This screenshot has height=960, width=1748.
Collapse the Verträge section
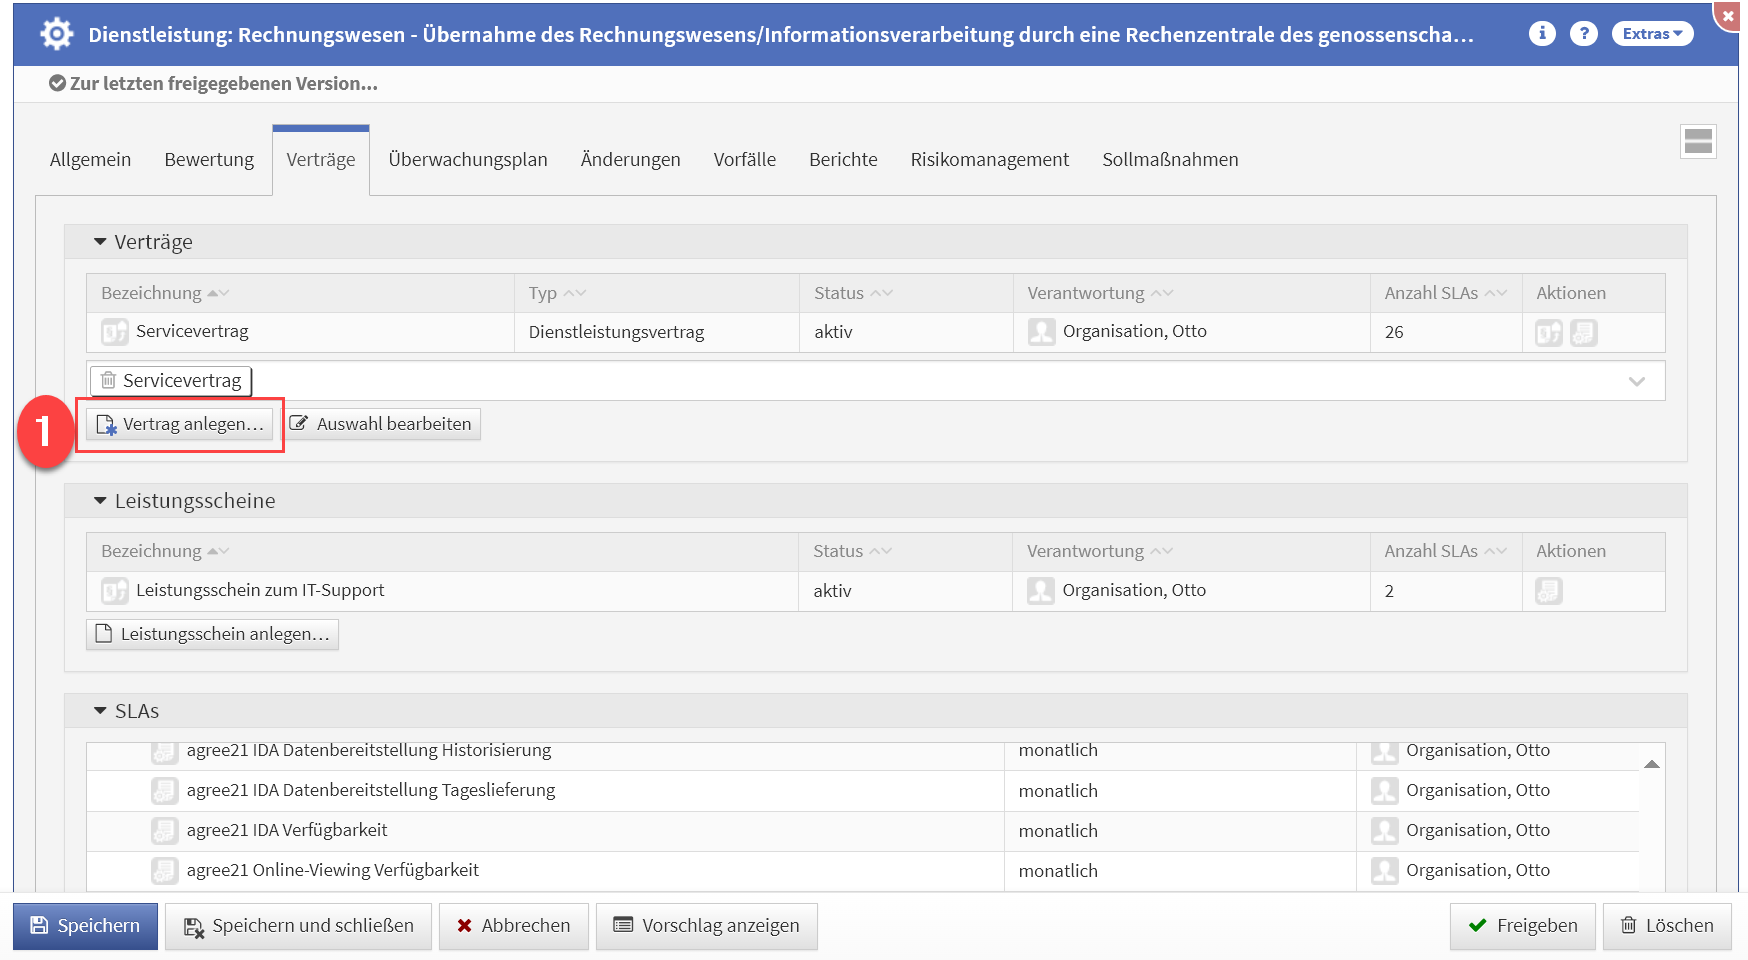(100, 242)
